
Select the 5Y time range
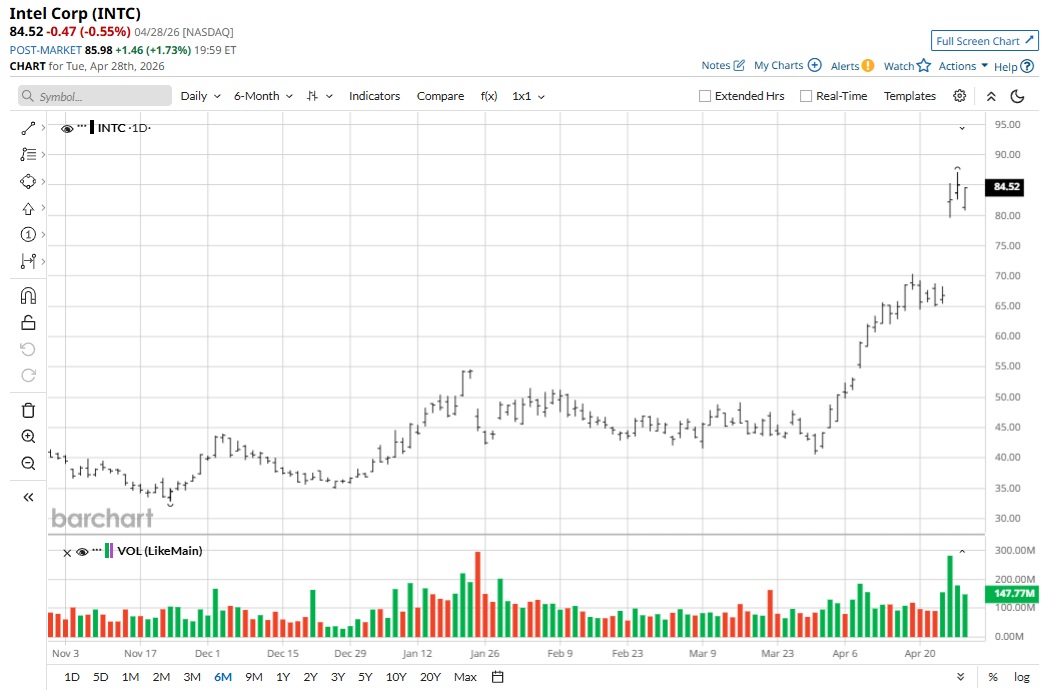pos(365,677)
